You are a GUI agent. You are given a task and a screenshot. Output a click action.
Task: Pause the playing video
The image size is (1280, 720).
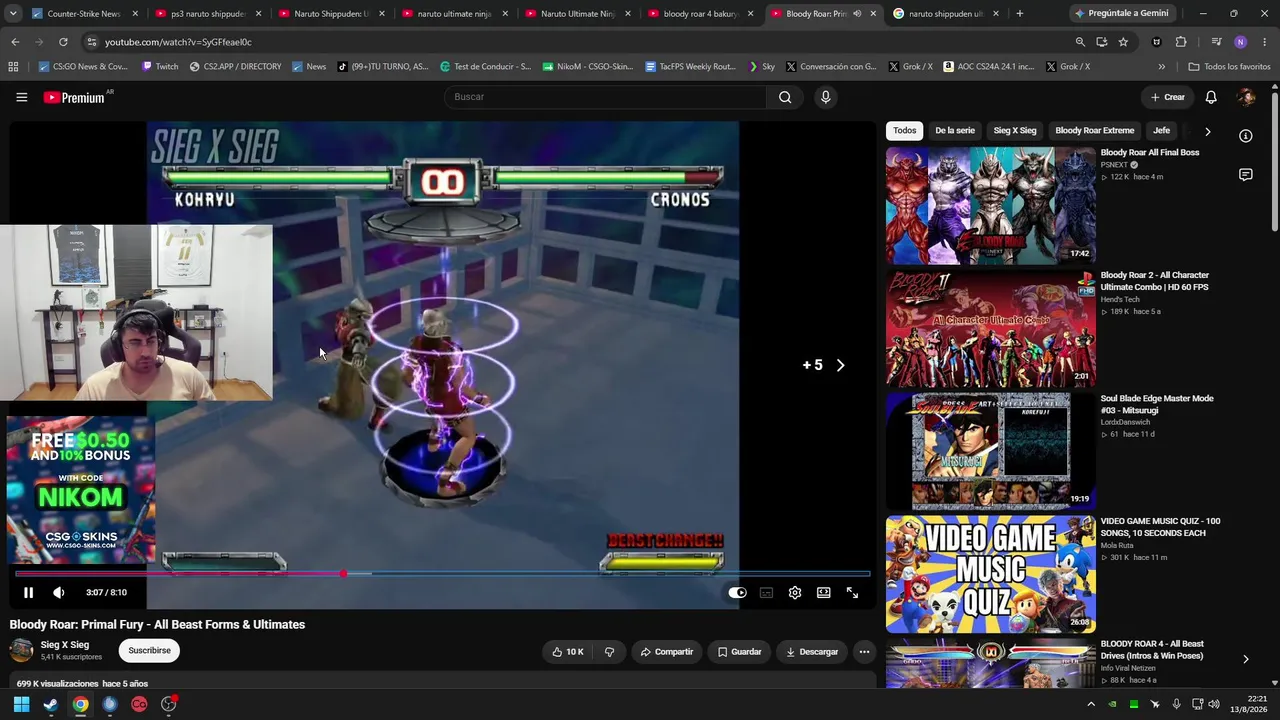(28, 593)
